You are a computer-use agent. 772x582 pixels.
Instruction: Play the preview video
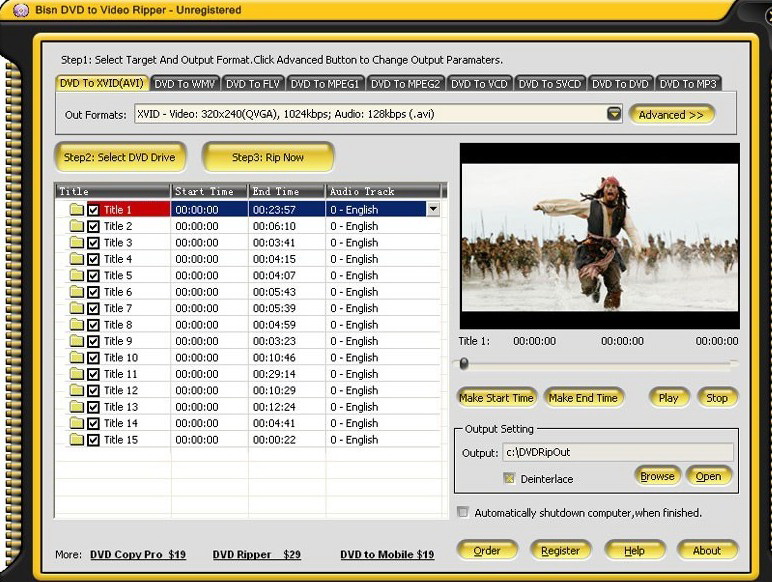click(x=668, y=398)
